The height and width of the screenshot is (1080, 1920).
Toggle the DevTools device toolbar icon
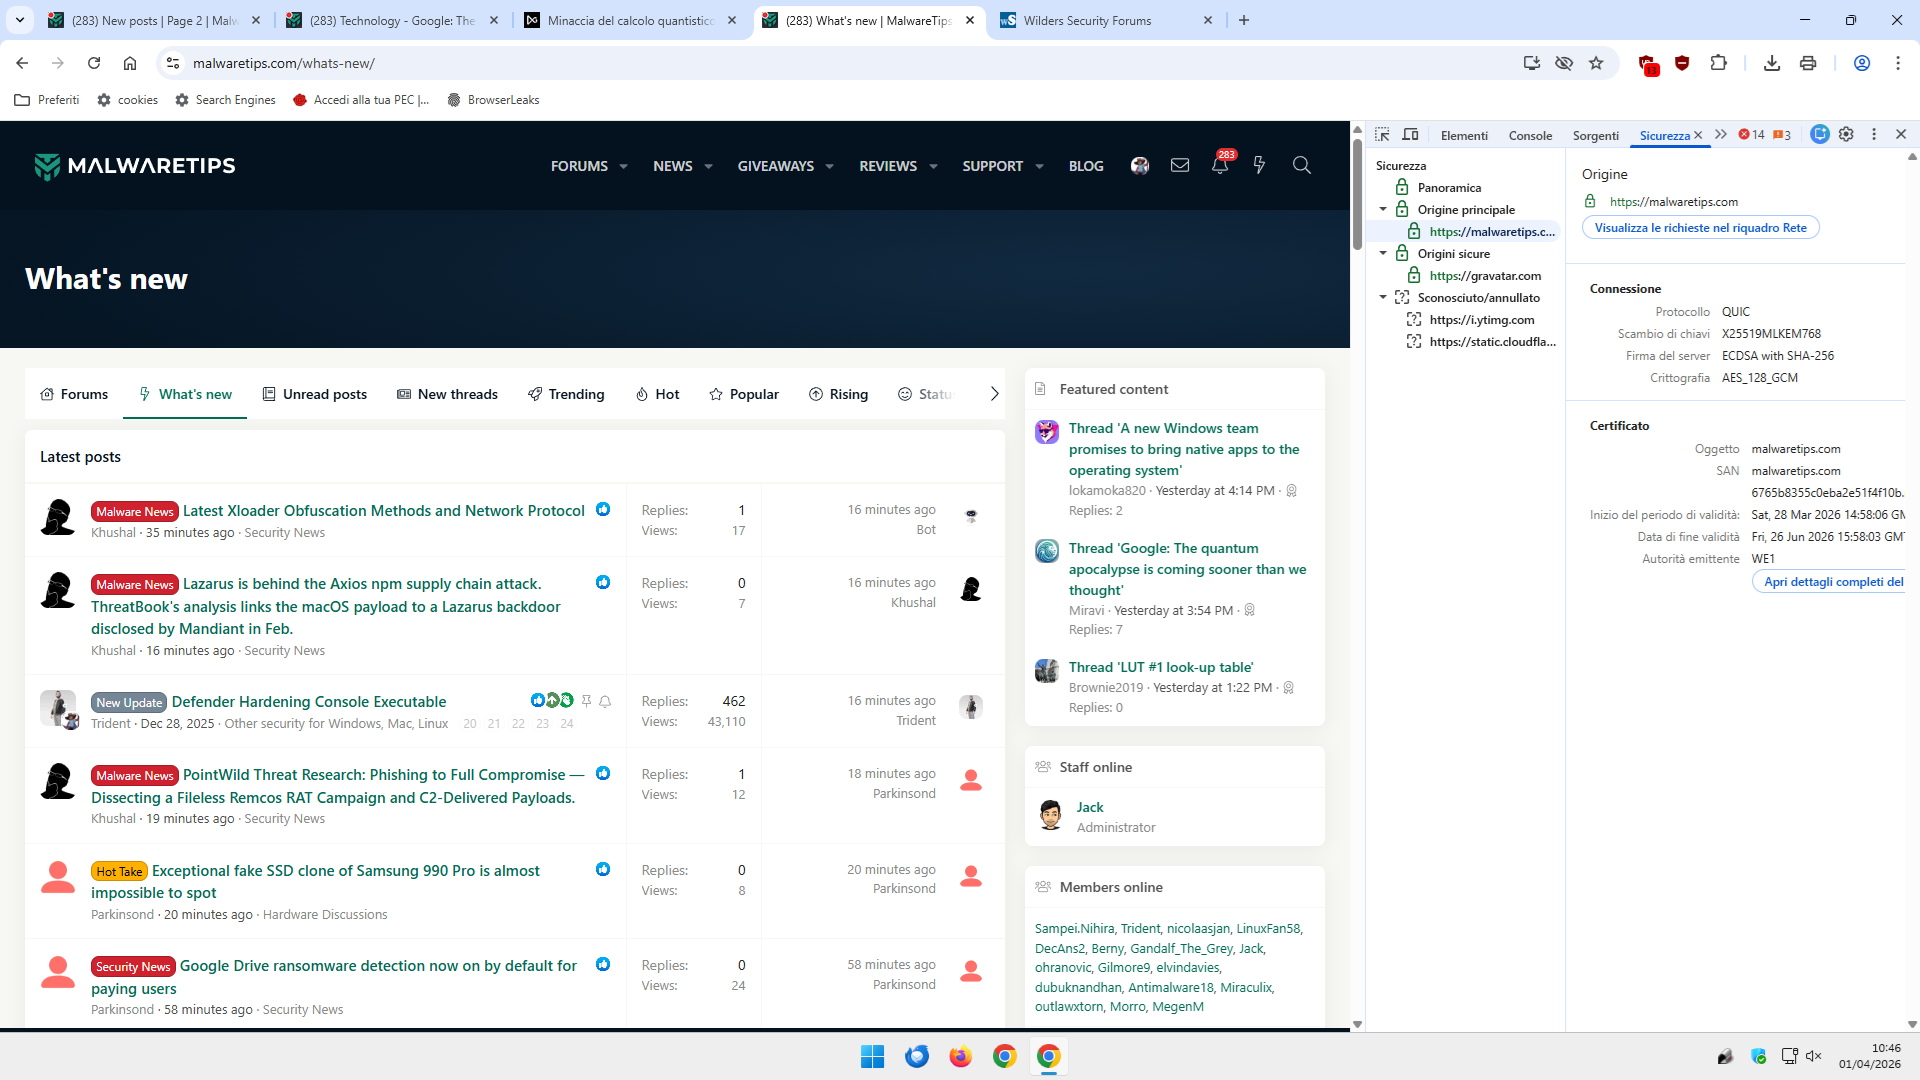pos(1410,135)
